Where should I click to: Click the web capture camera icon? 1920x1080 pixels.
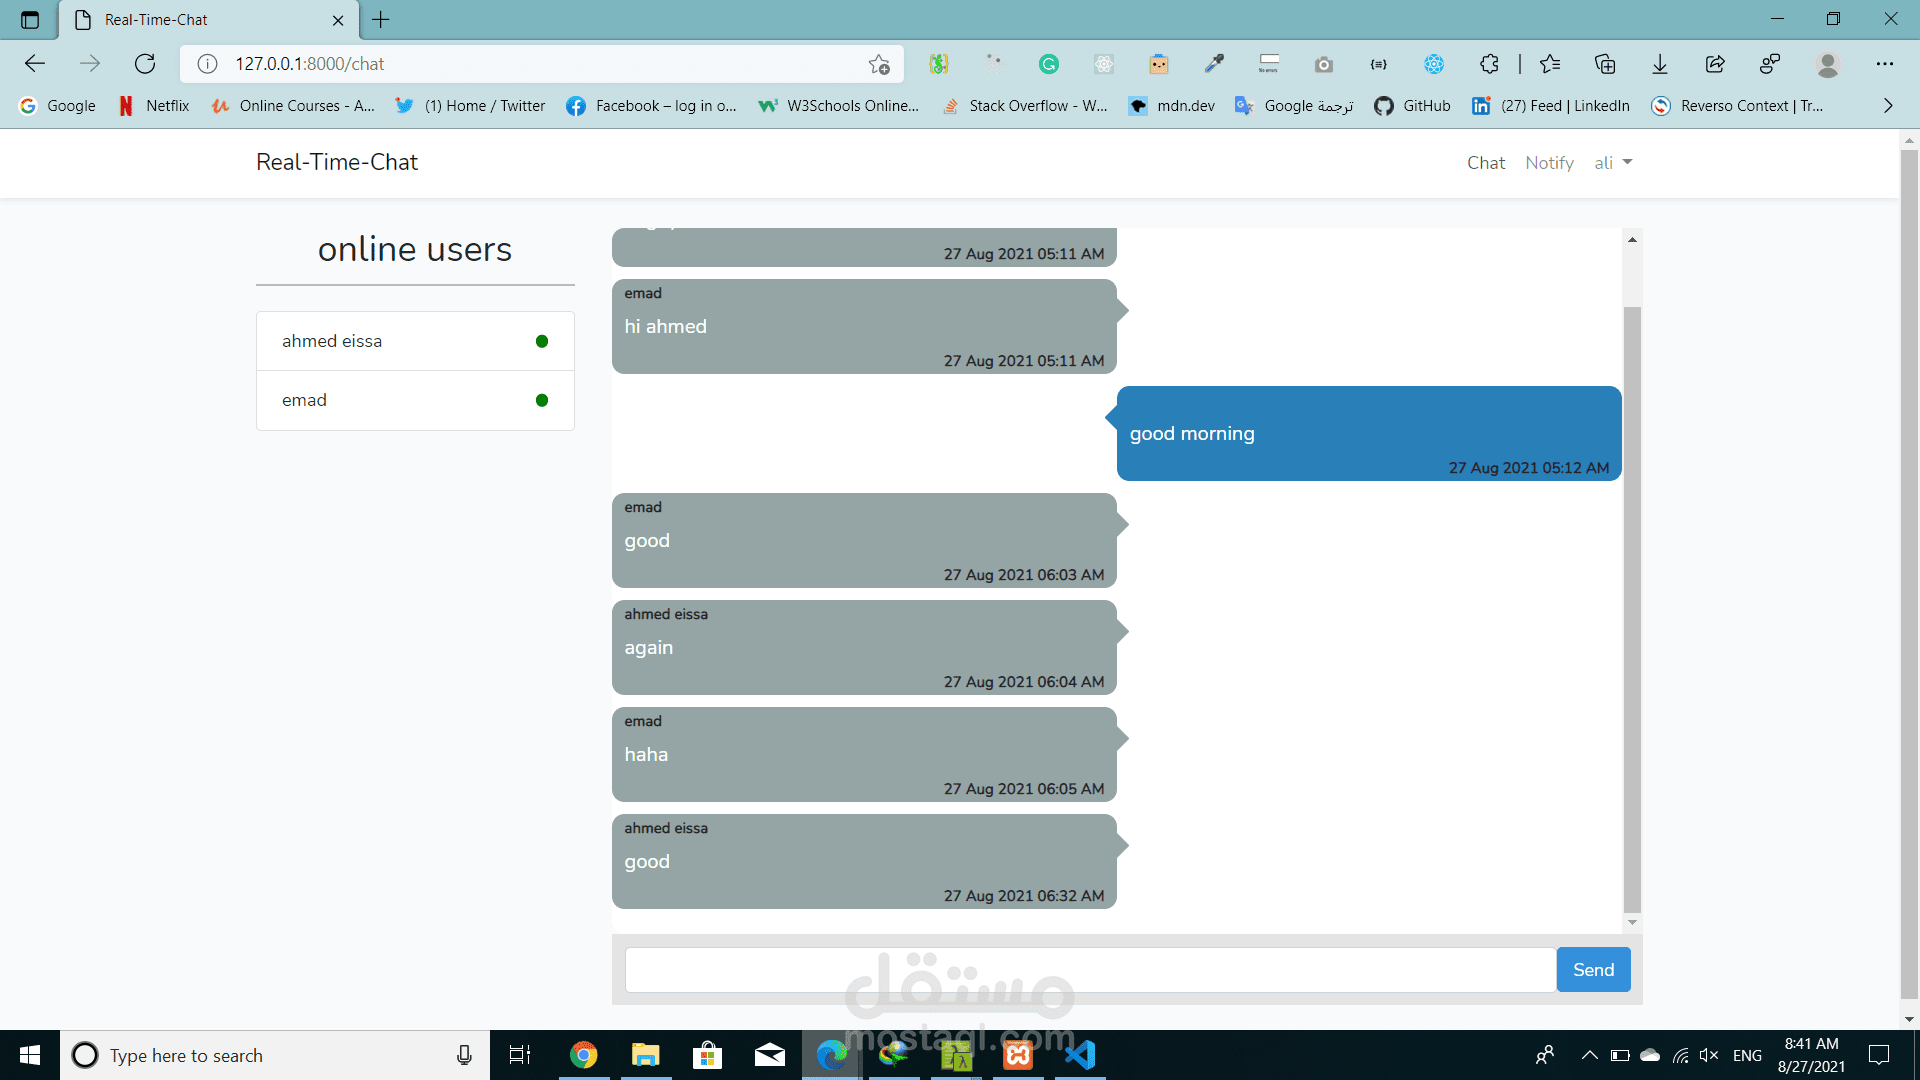point(1324,63)
